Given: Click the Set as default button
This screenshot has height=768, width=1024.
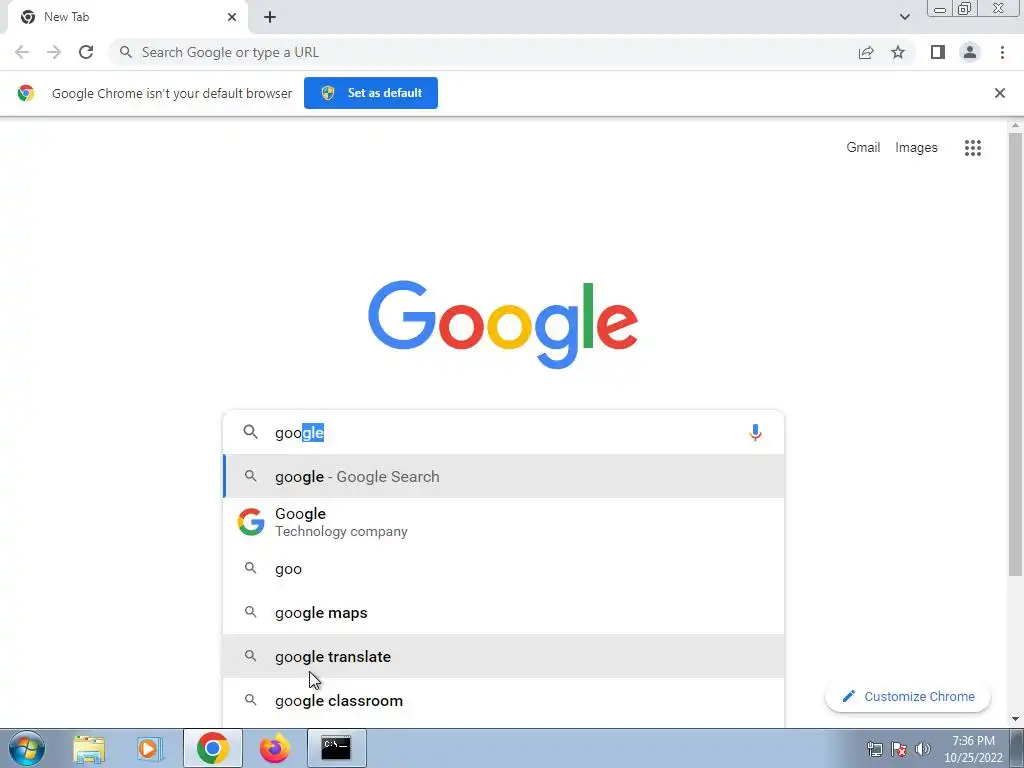Looking at the screenshot, I should click(371, 93).
